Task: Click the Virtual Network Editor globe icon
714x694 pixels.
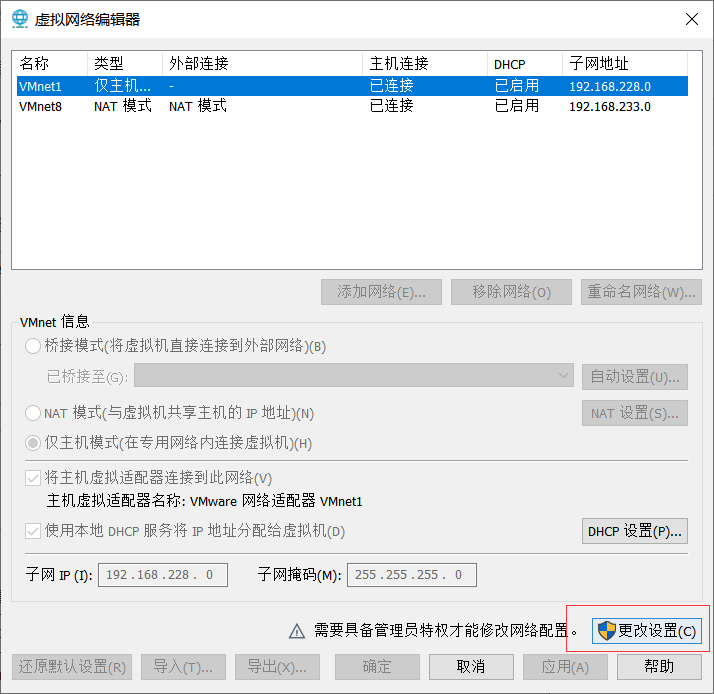Action: (x=20, y=19)
